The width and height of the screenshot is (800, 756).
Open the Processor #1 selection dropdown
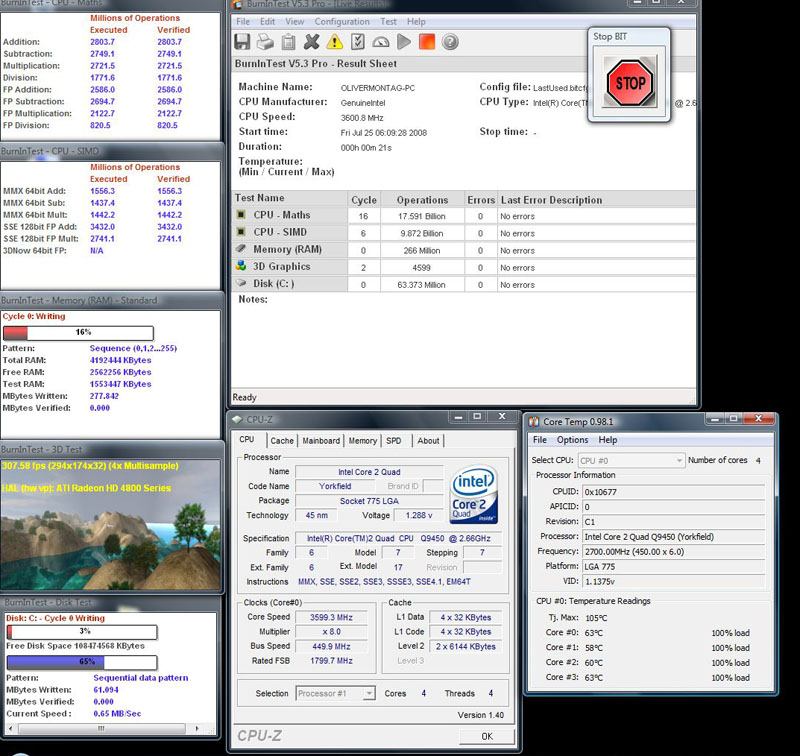[x=336, y=693]
